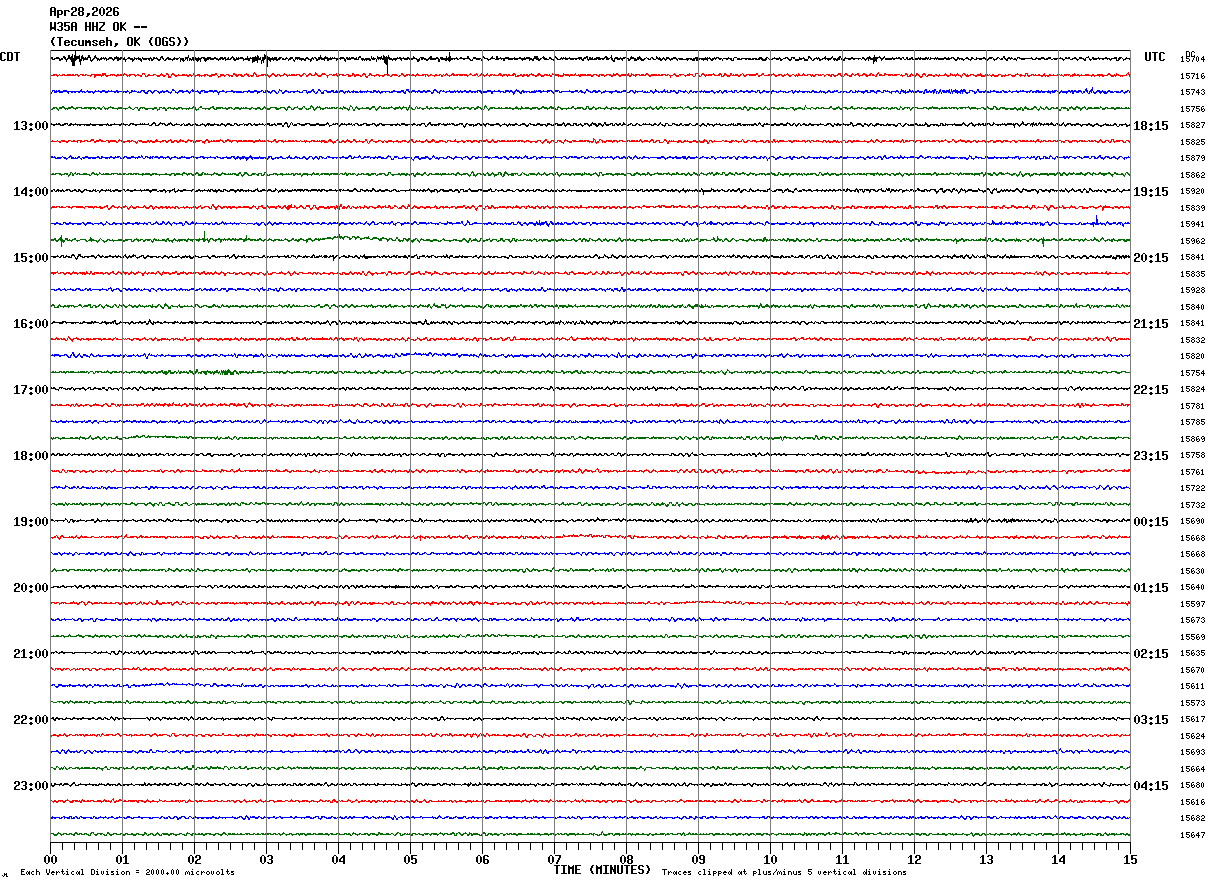1210x886 pixels.
Task: Select DC offset value 15743
Action: 1192,93
